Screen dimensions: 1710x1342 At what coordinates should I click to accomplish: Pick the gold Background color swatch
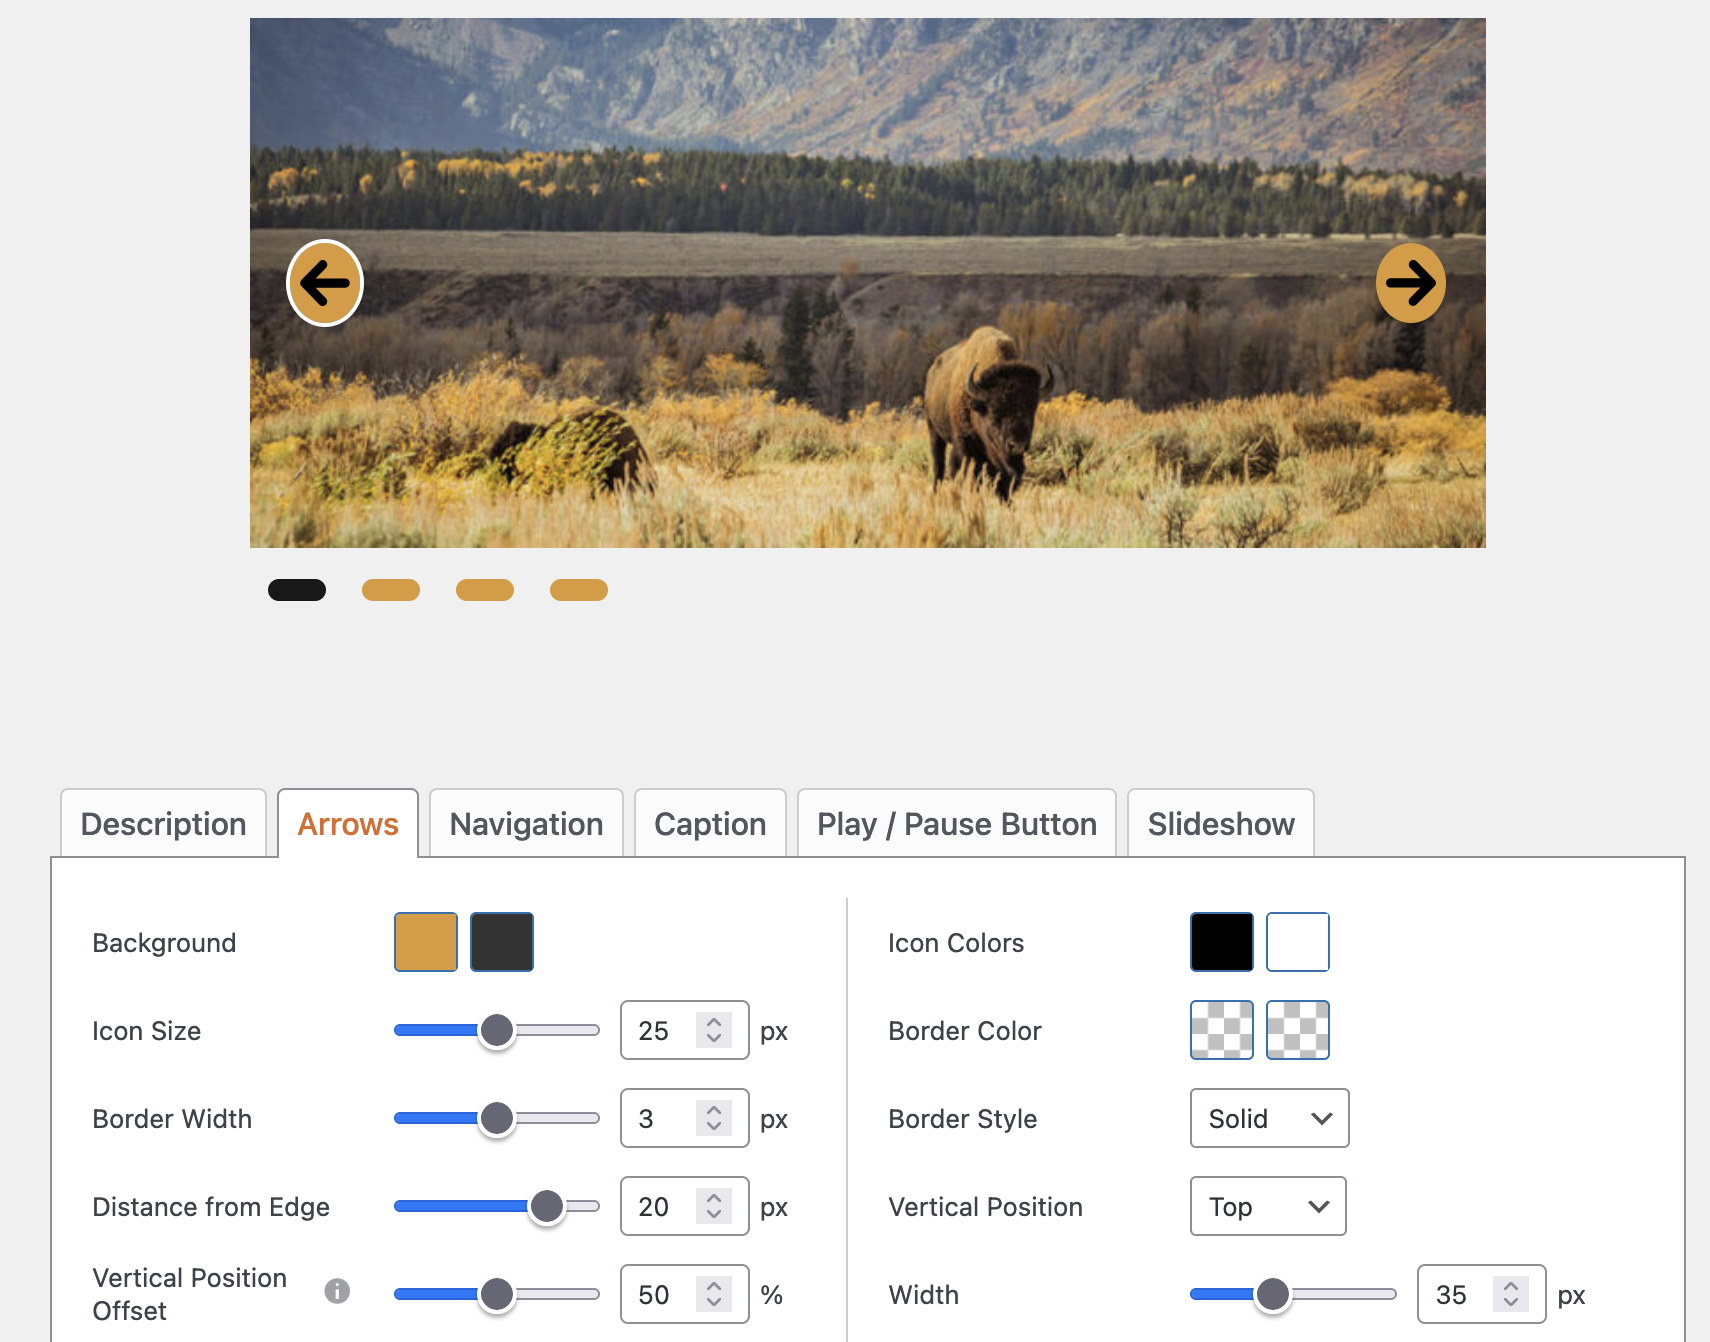click(x=426, y=942)
